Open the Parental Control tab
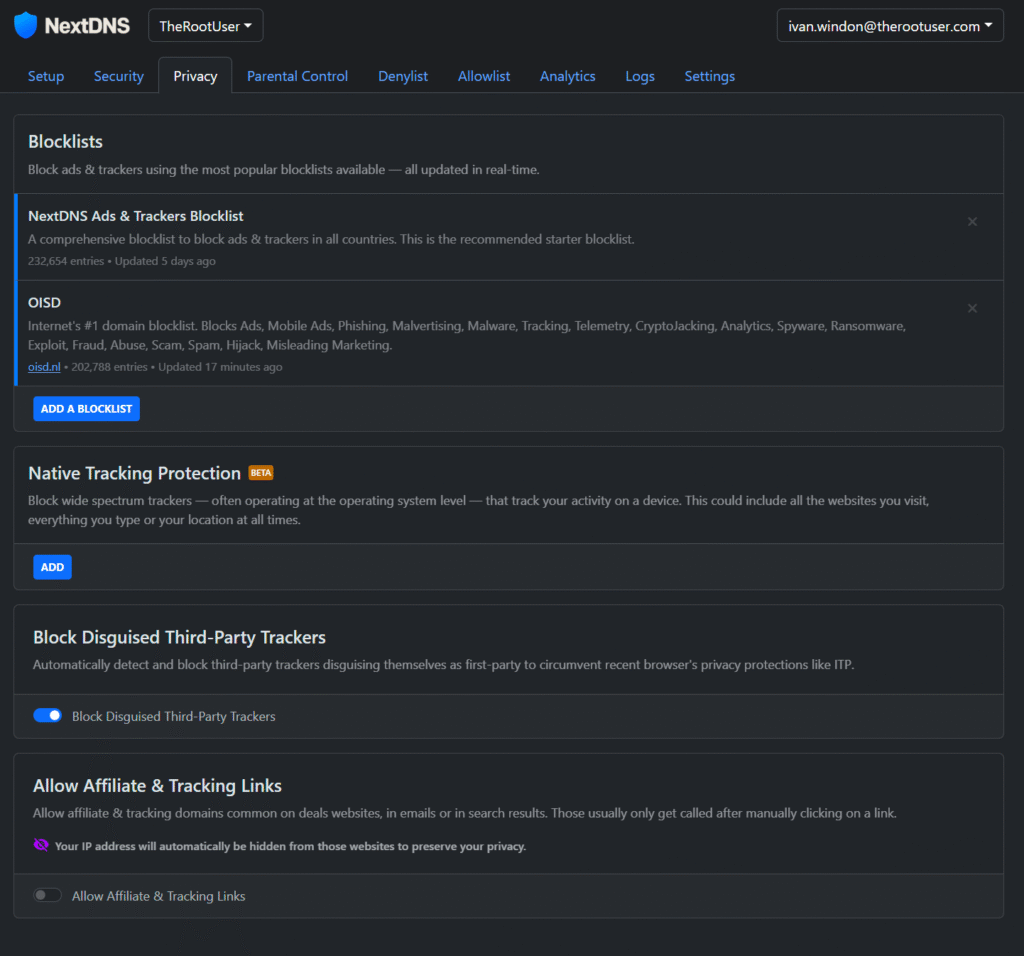Image resolution: width=1024 pixels, height=956 pixels. coord(297,76)
